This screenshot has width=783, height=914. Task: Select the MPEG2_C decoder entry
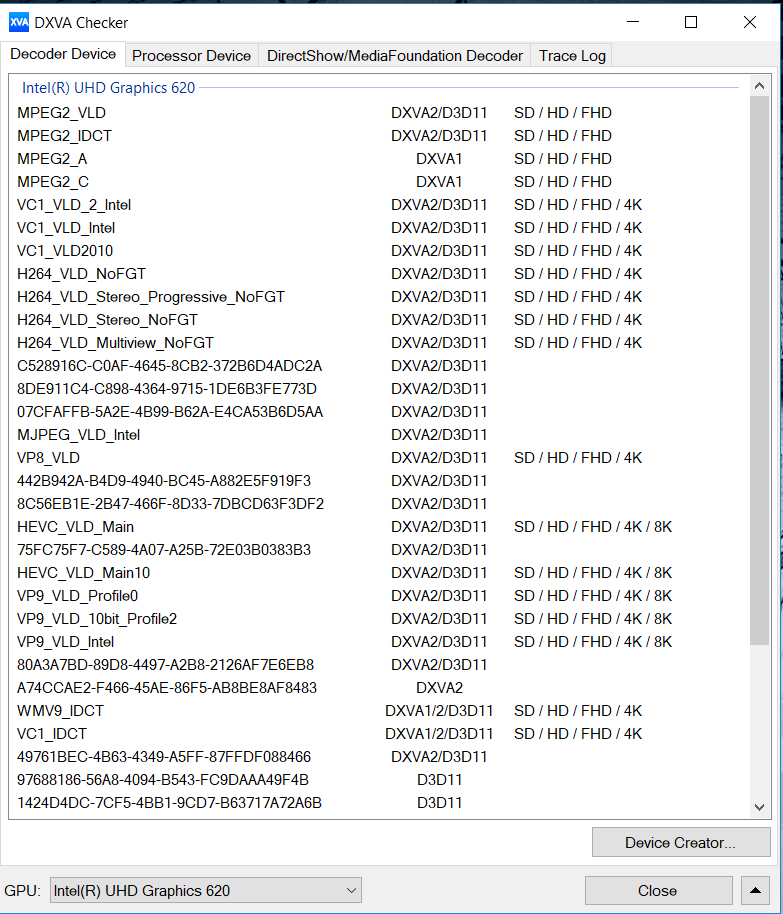point(379,182)
